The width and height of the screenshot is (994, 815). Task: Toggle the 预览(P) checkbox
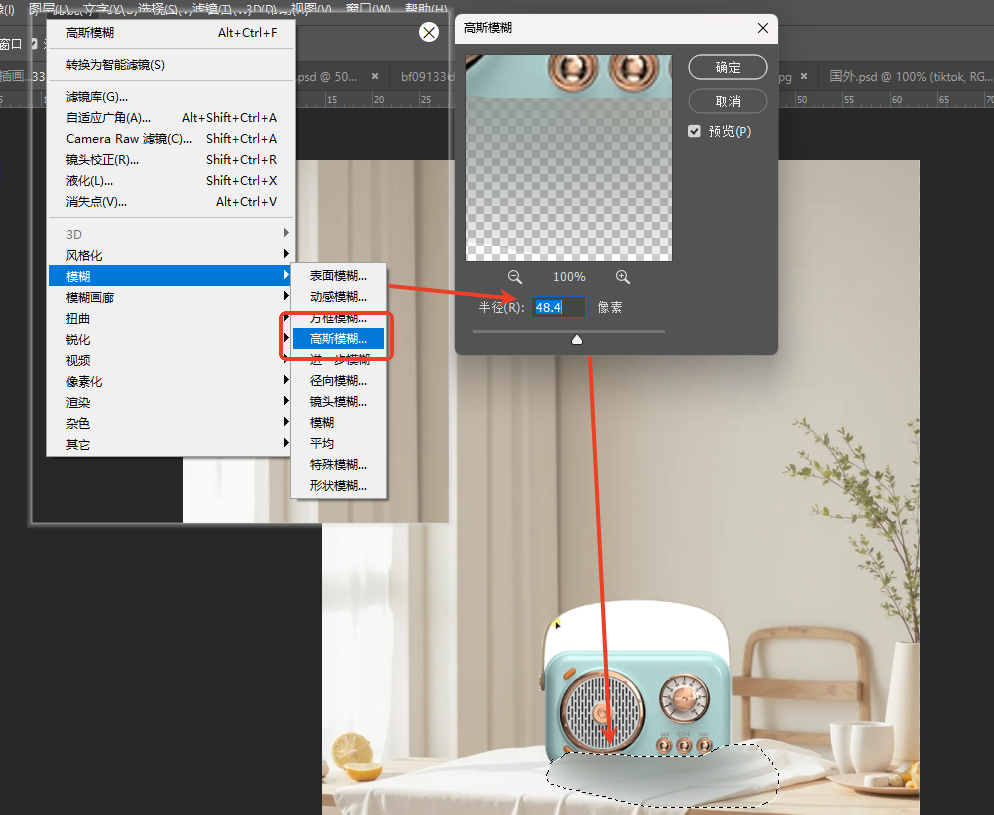[695, 131]
